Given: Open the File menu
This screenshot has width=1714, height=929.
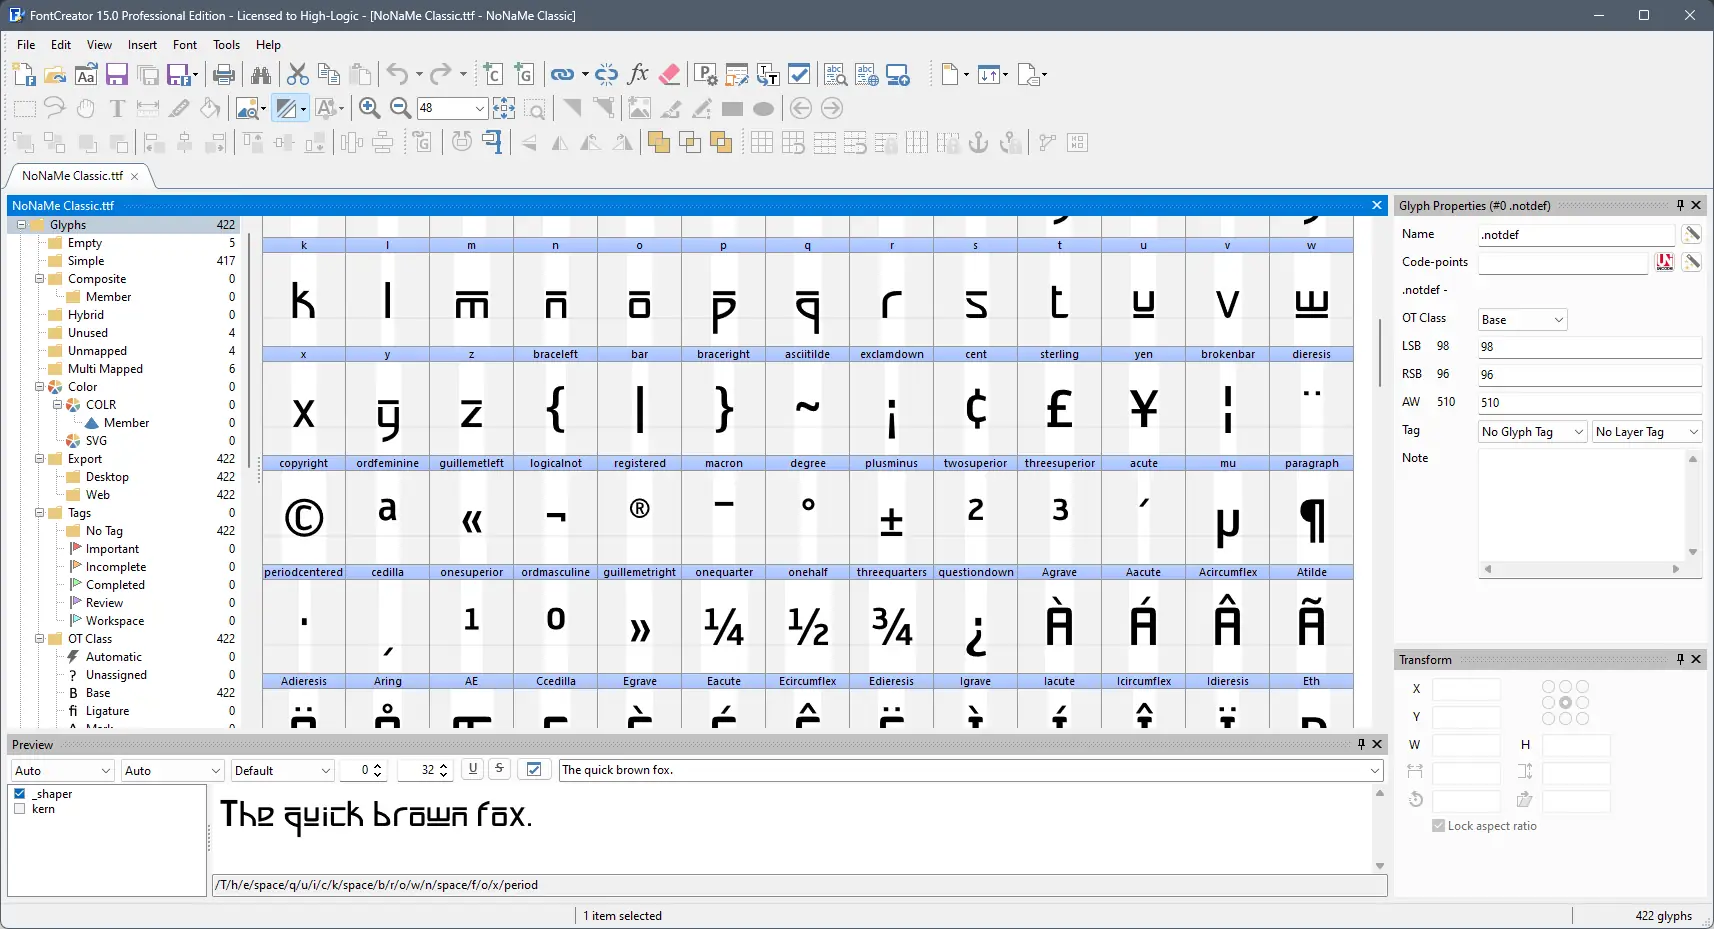Looking at the screenshot, I should point(26,45).
